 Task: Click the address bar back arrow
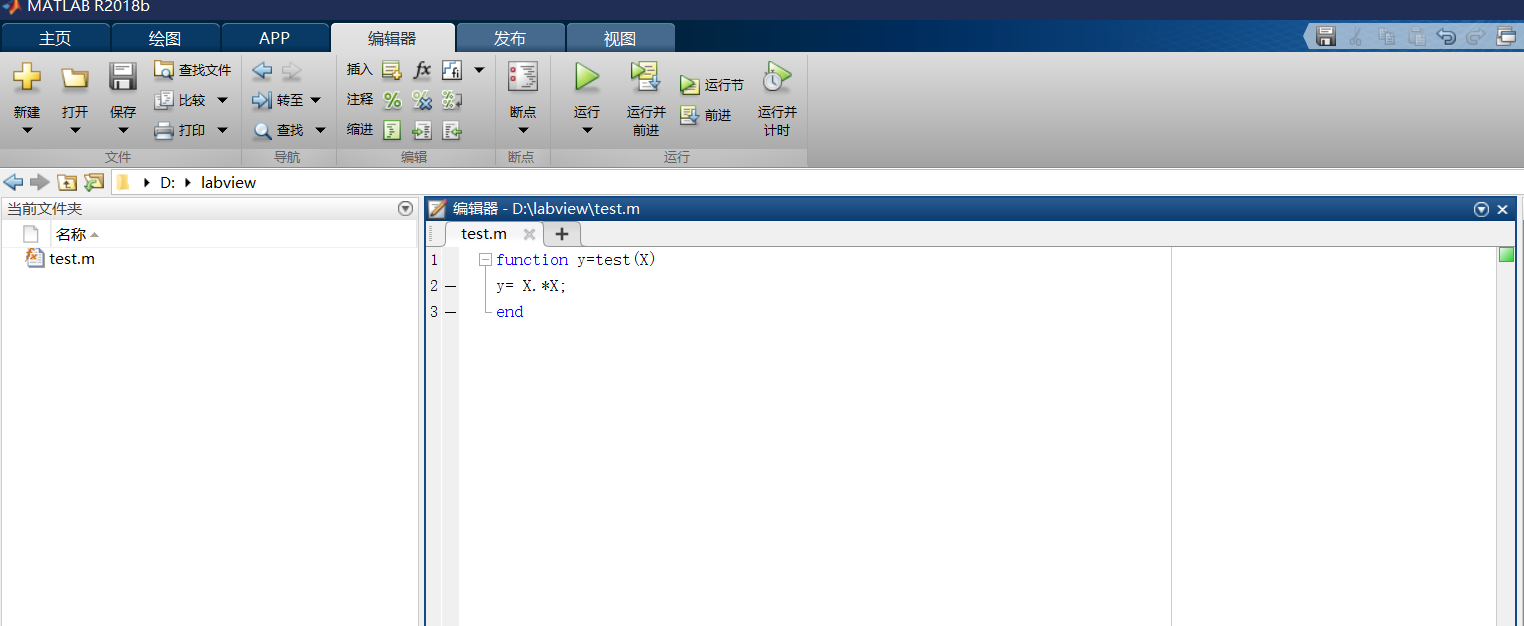13,182
